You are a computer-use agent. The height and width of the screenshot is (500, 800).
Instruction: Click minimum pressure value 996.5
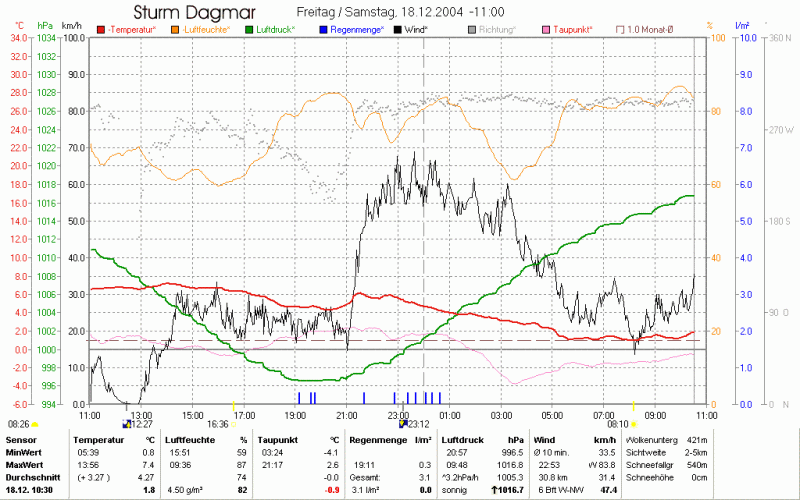tap(513, 453)
